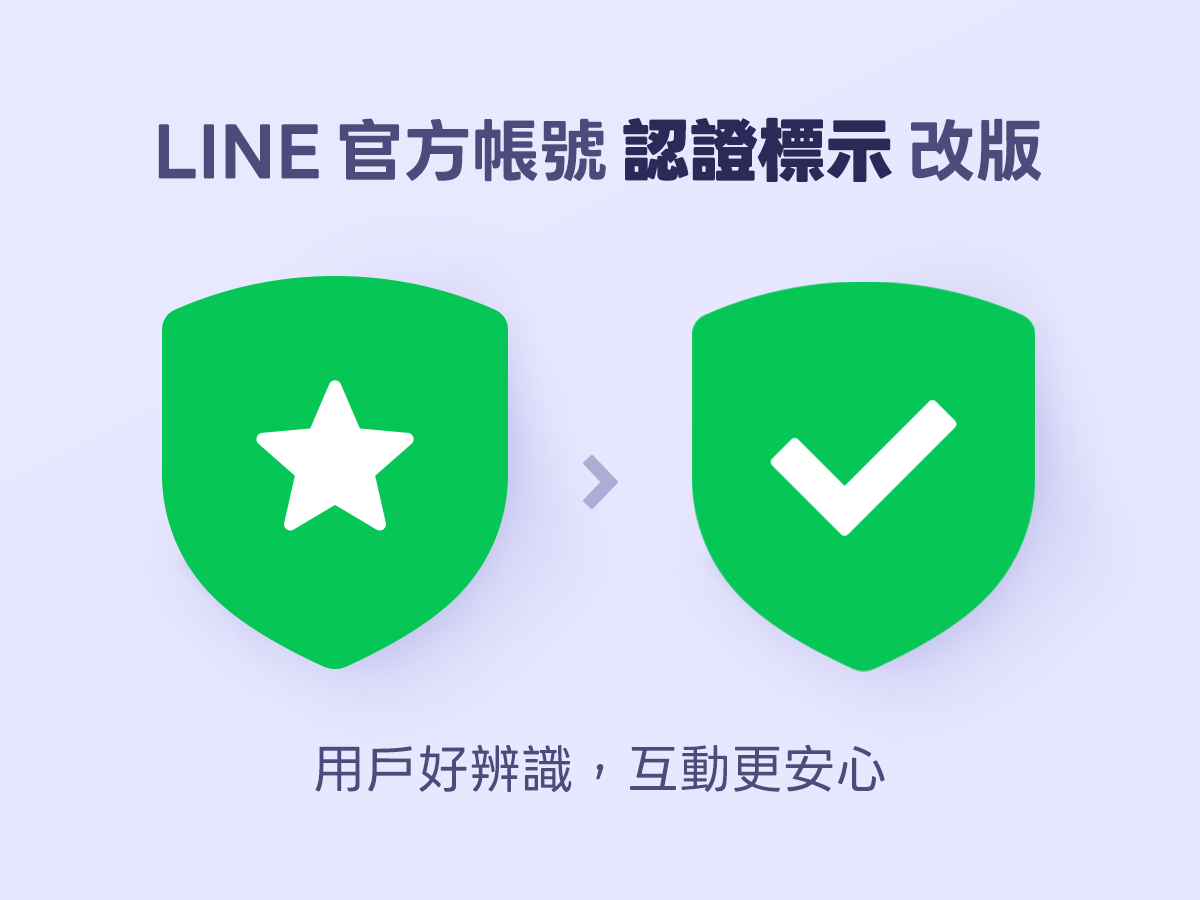The image size is (1200, 900).
Task: Select the new green checkmark shield badge
Action: click(x=863, y=477)
